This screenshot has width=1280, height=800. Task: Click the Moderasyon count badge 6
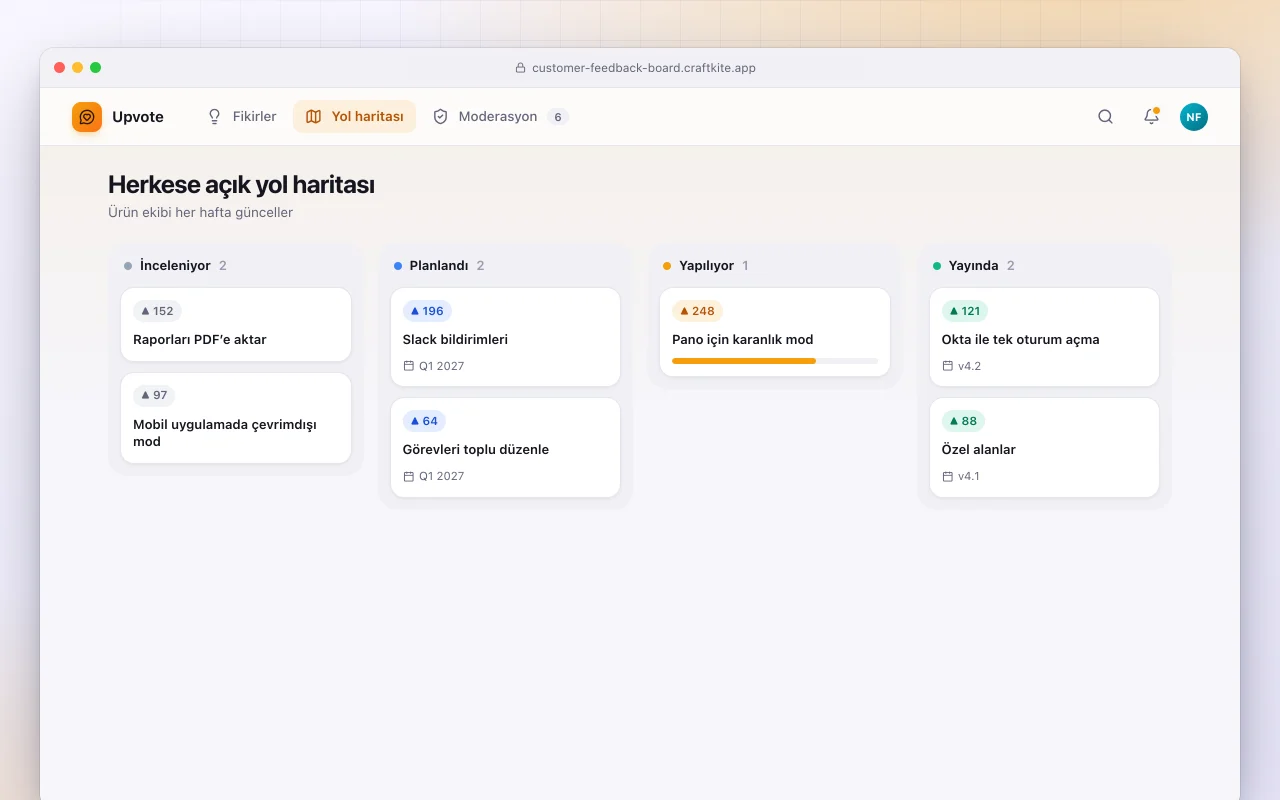(558, 117)
